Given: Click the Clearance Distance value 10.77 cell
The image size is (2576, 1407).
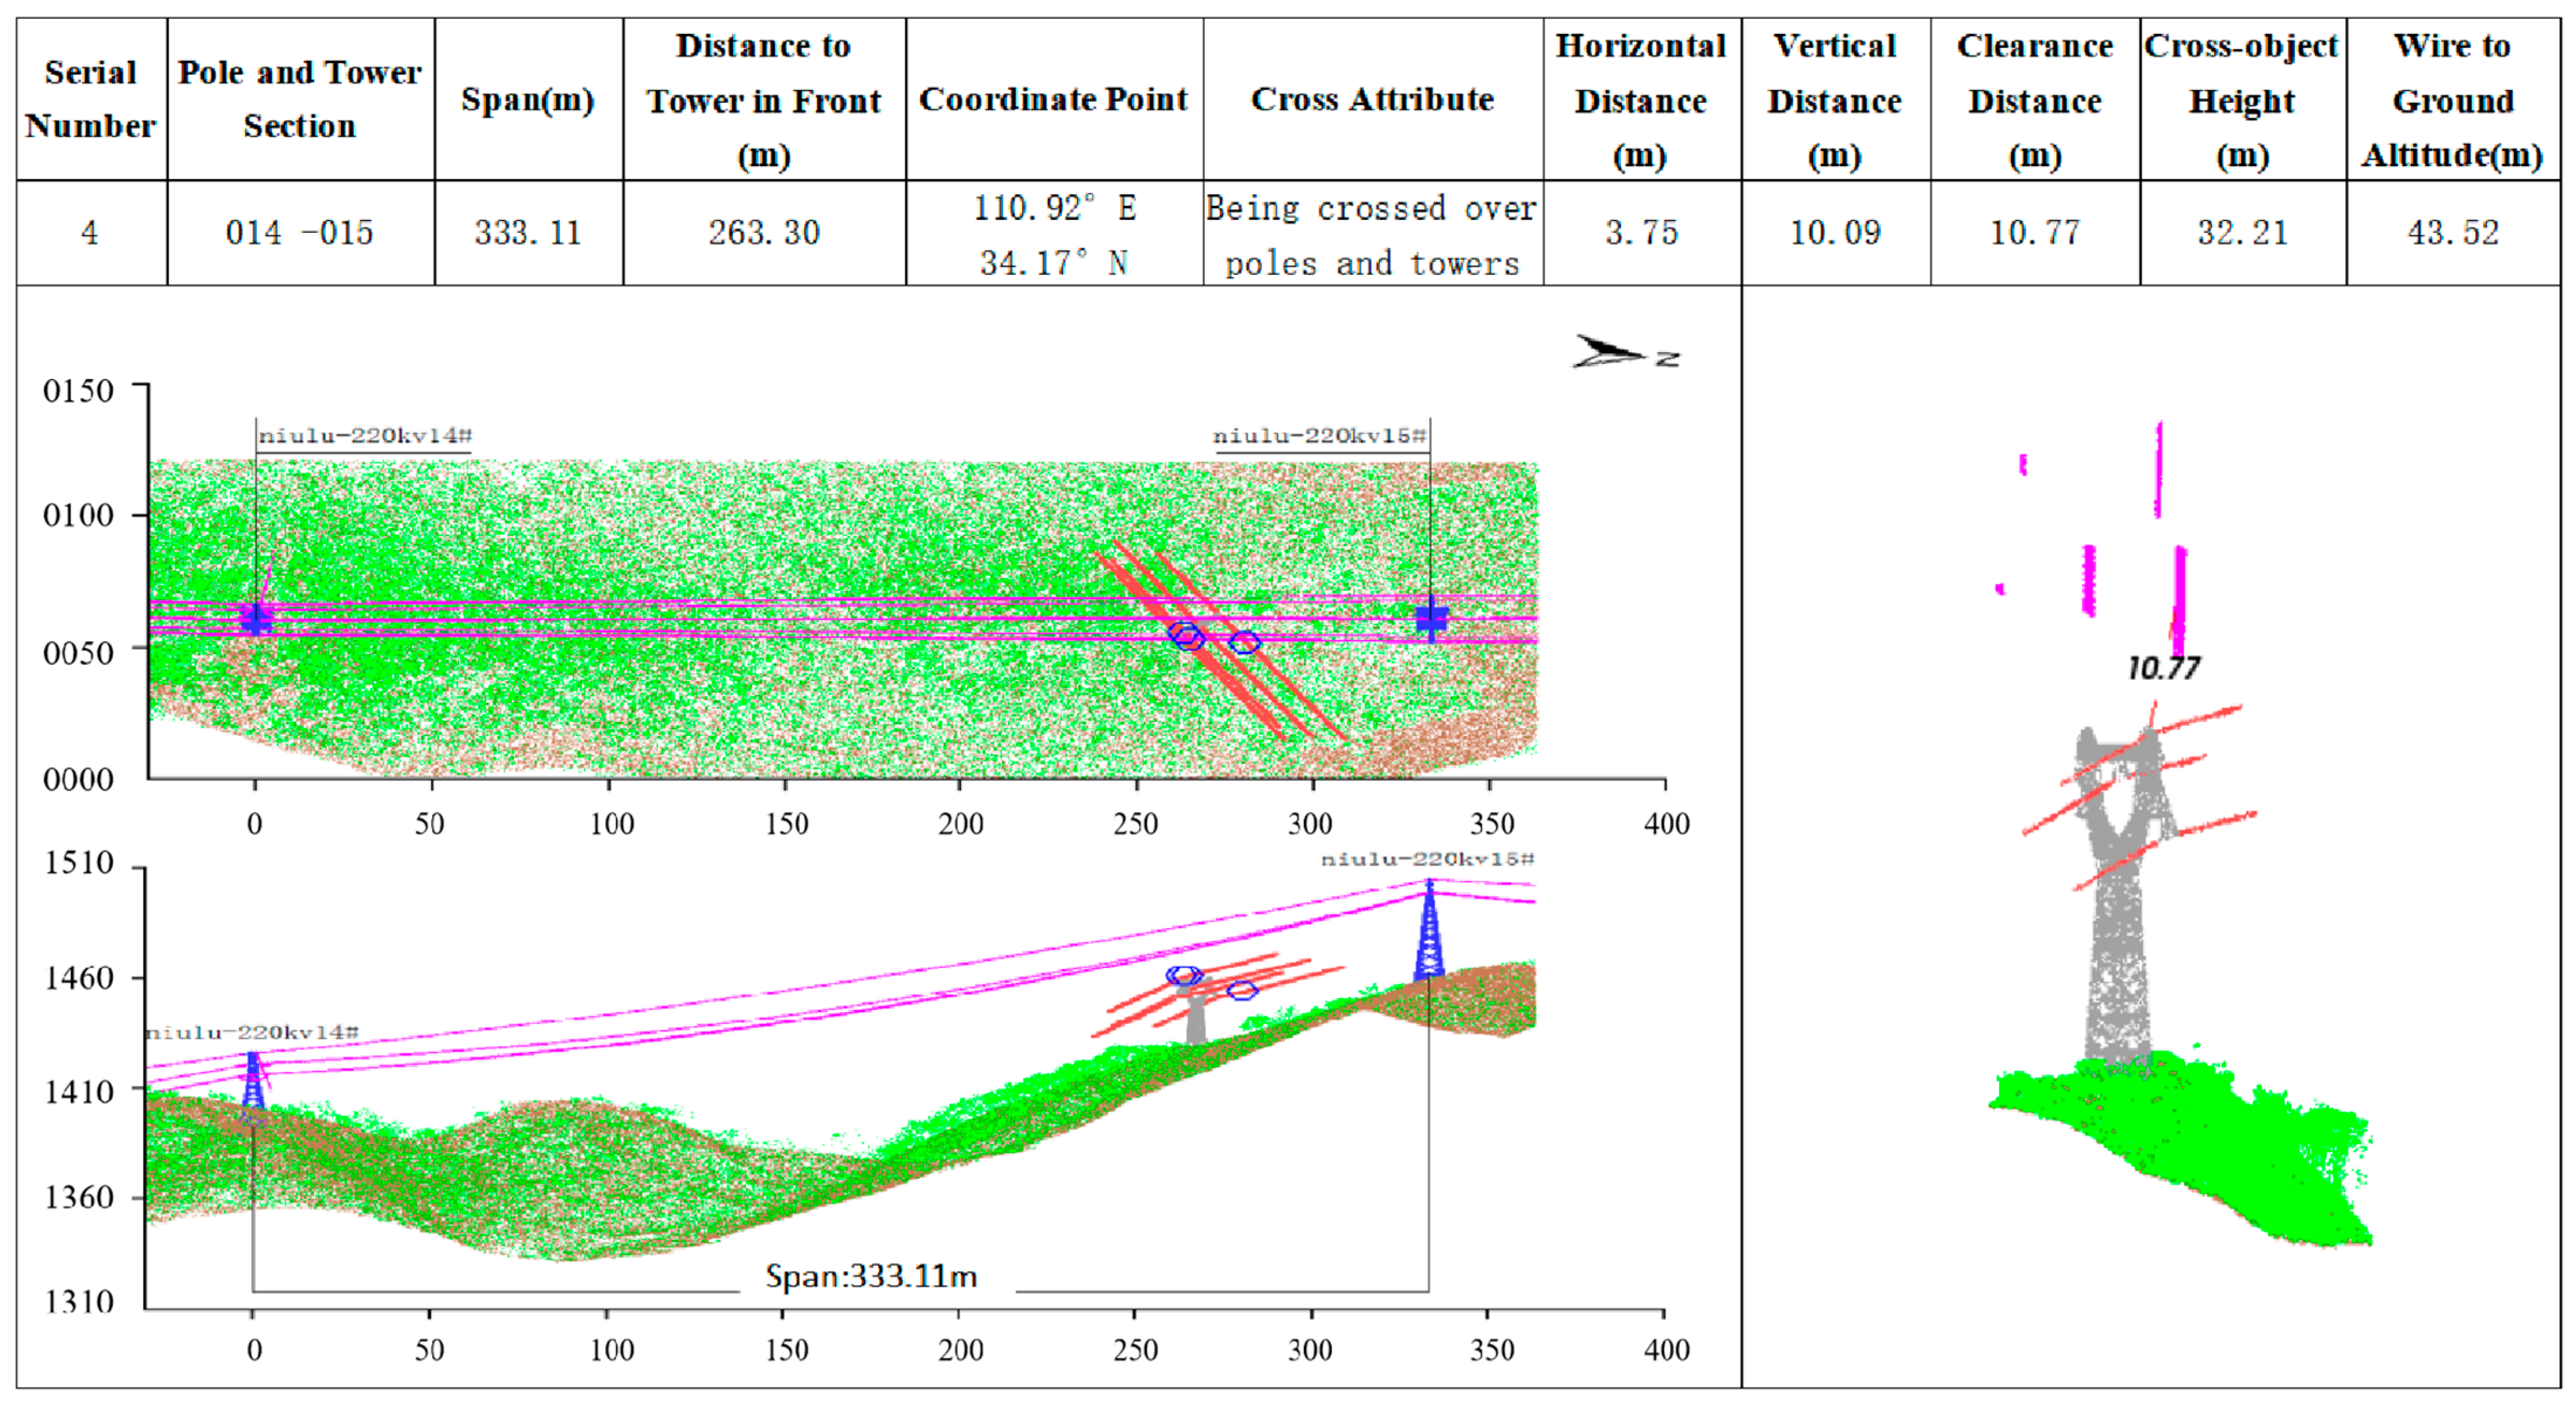Looking at the screenshot, I should (2034, 233).
